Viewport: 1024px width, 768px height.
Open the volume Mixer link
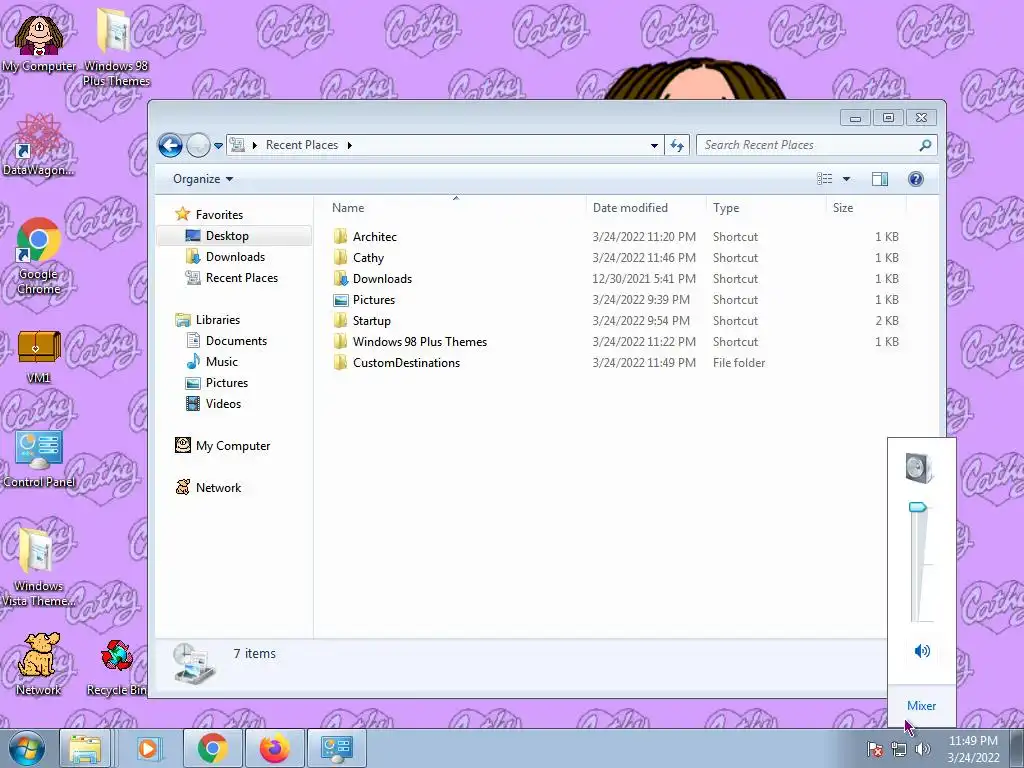tap(921, 705)
